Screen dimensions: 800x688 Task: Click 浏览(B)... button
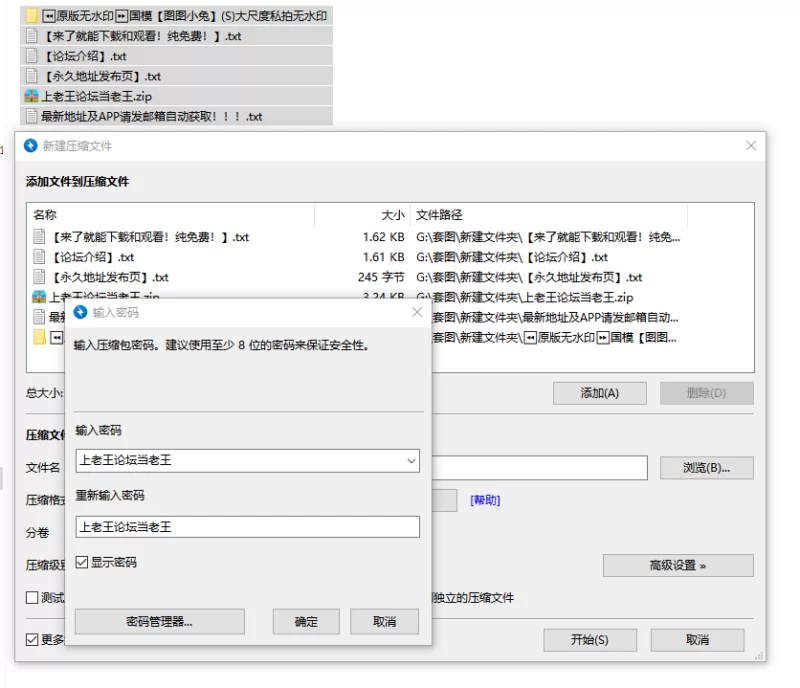[x=706, y=468]
